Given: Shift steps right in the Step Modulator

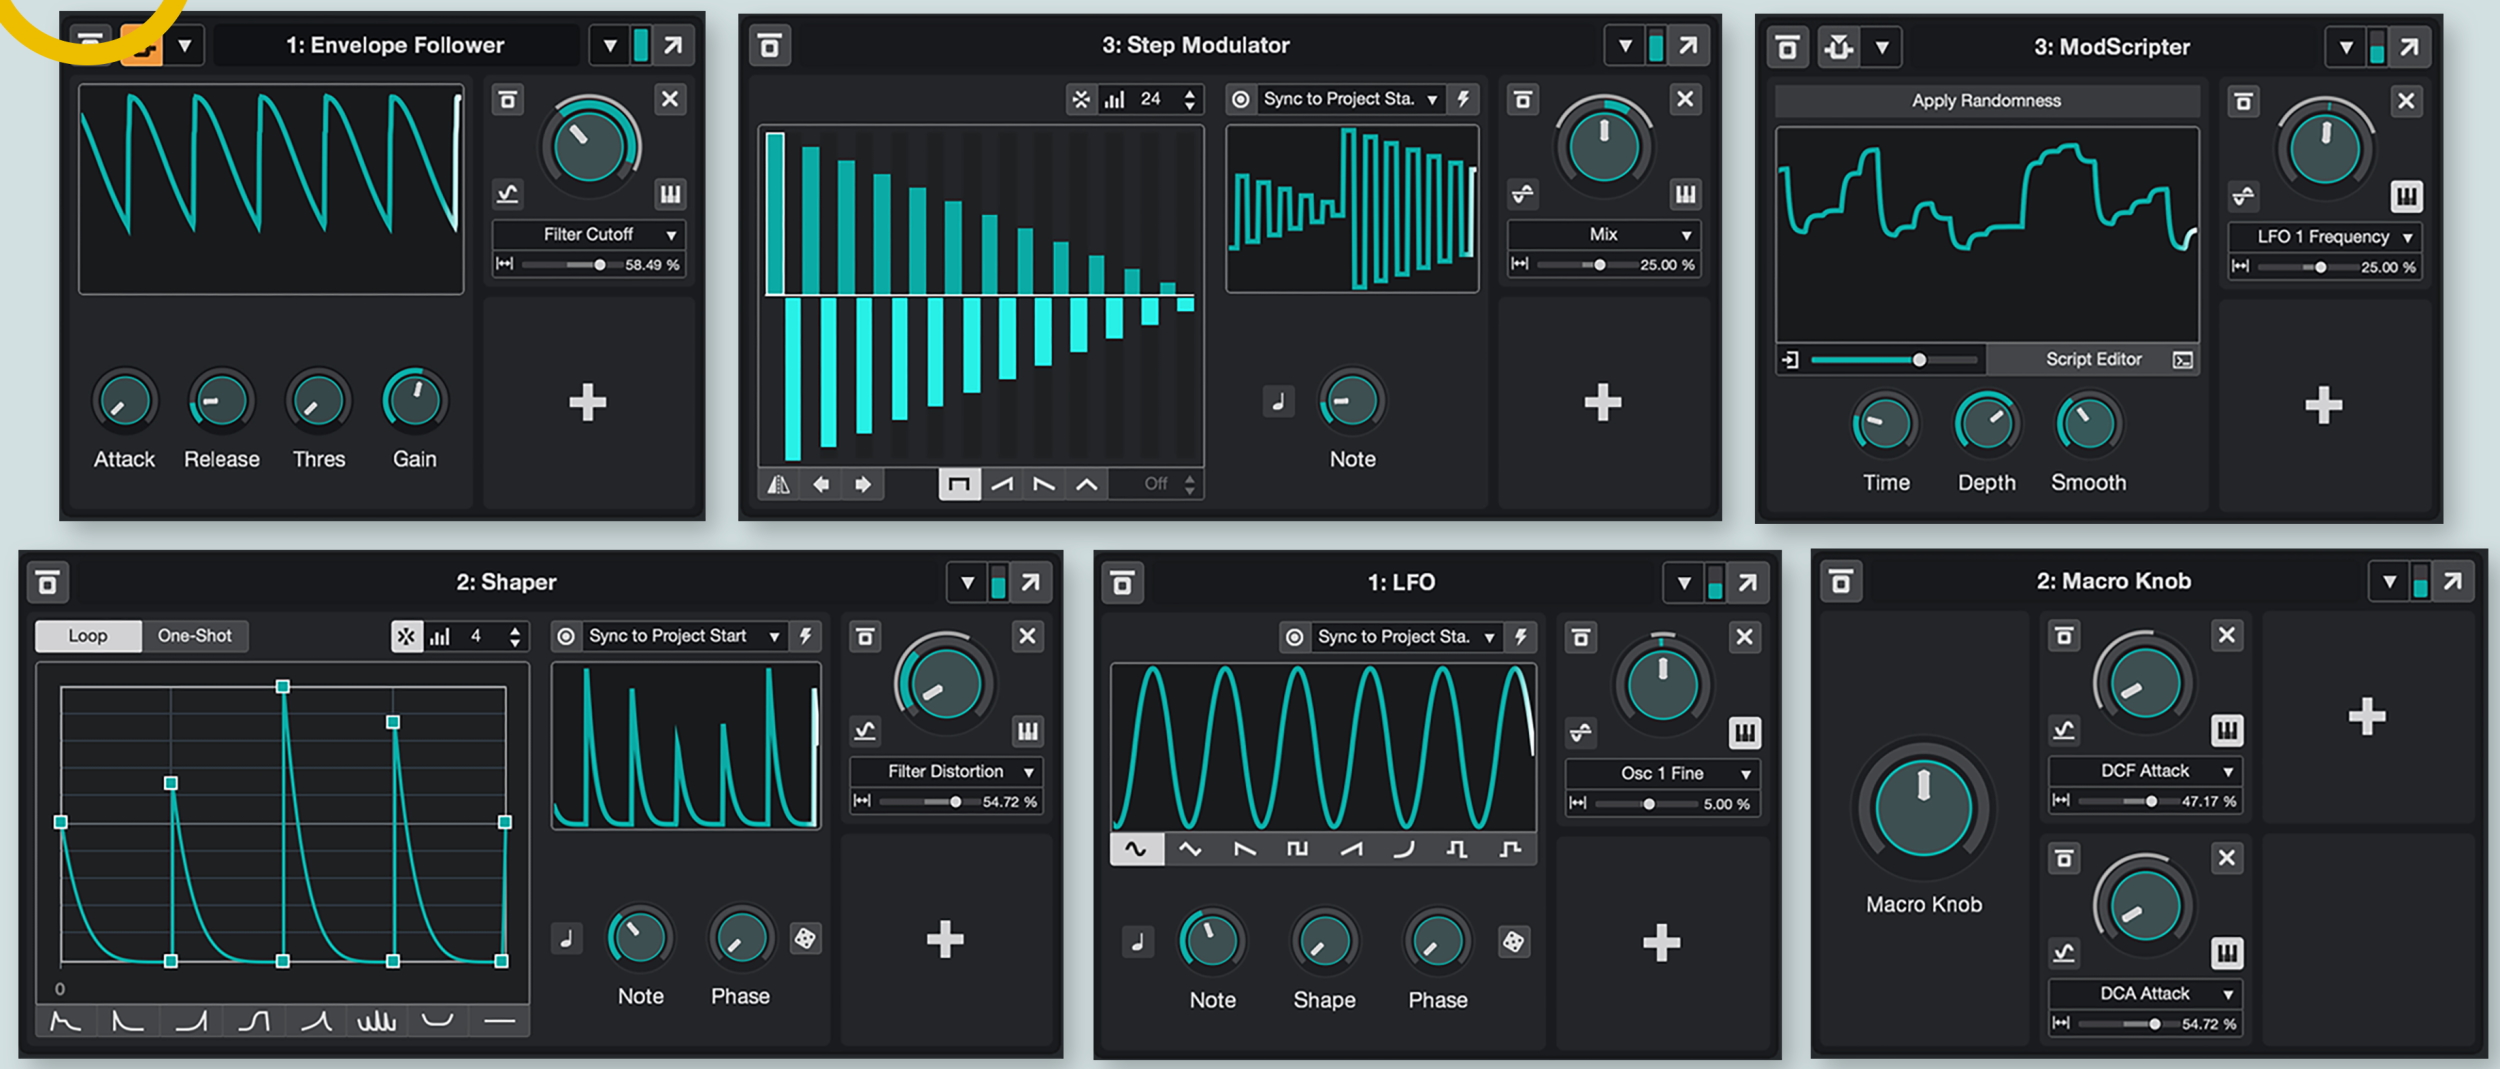Looking at the screenshot, I should click(x=862, y=485).
